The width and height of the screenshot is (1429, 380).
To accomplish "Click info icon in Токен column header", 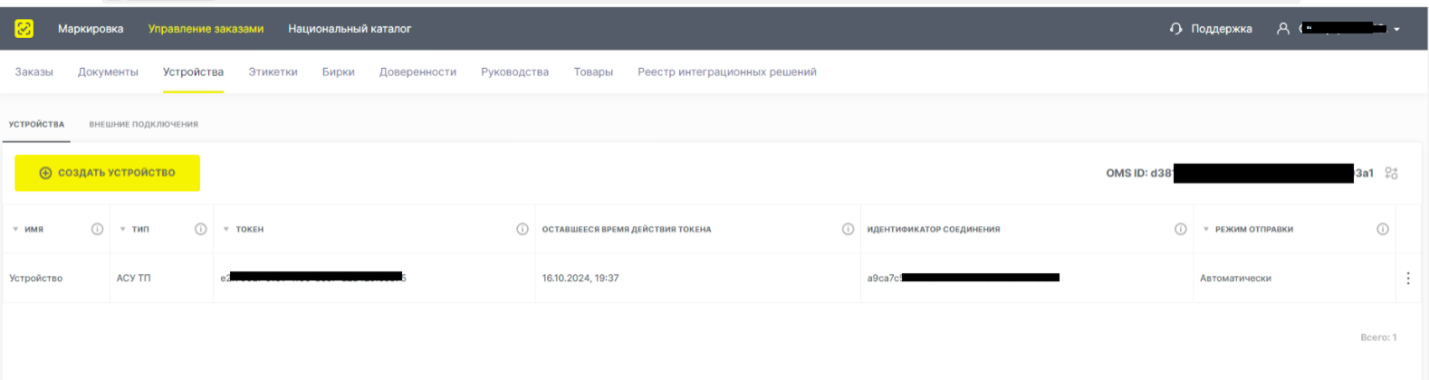I will pos(522,229).
